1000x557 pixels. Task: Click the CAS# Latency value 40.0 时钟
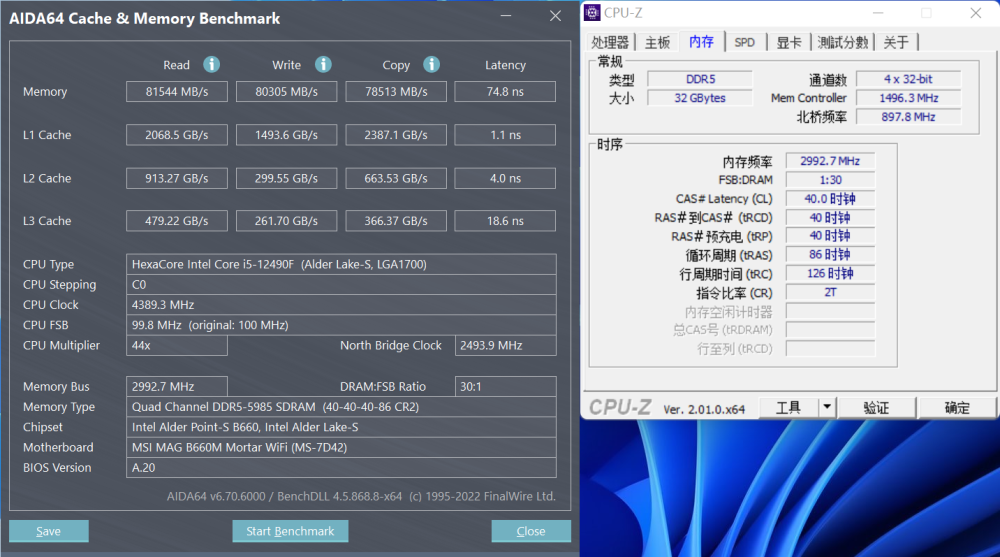pyautogui.click(x=830, y=198)
